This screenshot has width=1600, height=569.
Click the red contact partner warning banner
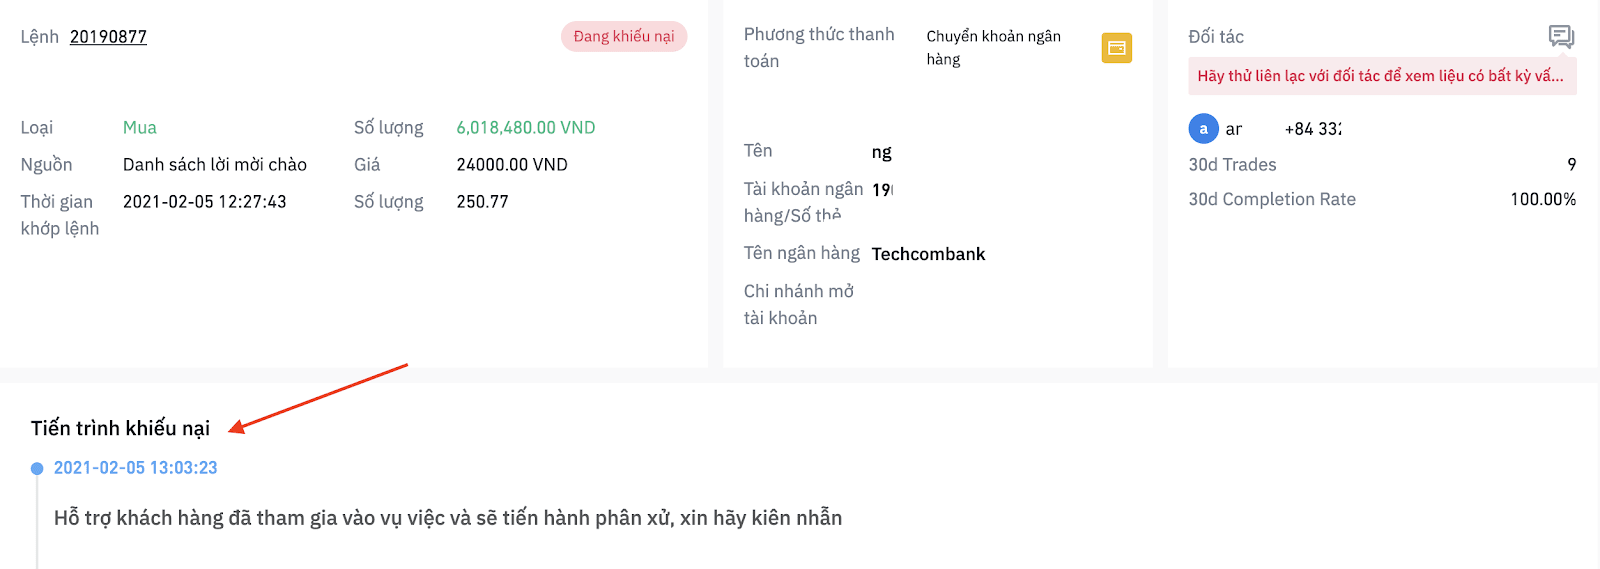tap(1382, 76)
